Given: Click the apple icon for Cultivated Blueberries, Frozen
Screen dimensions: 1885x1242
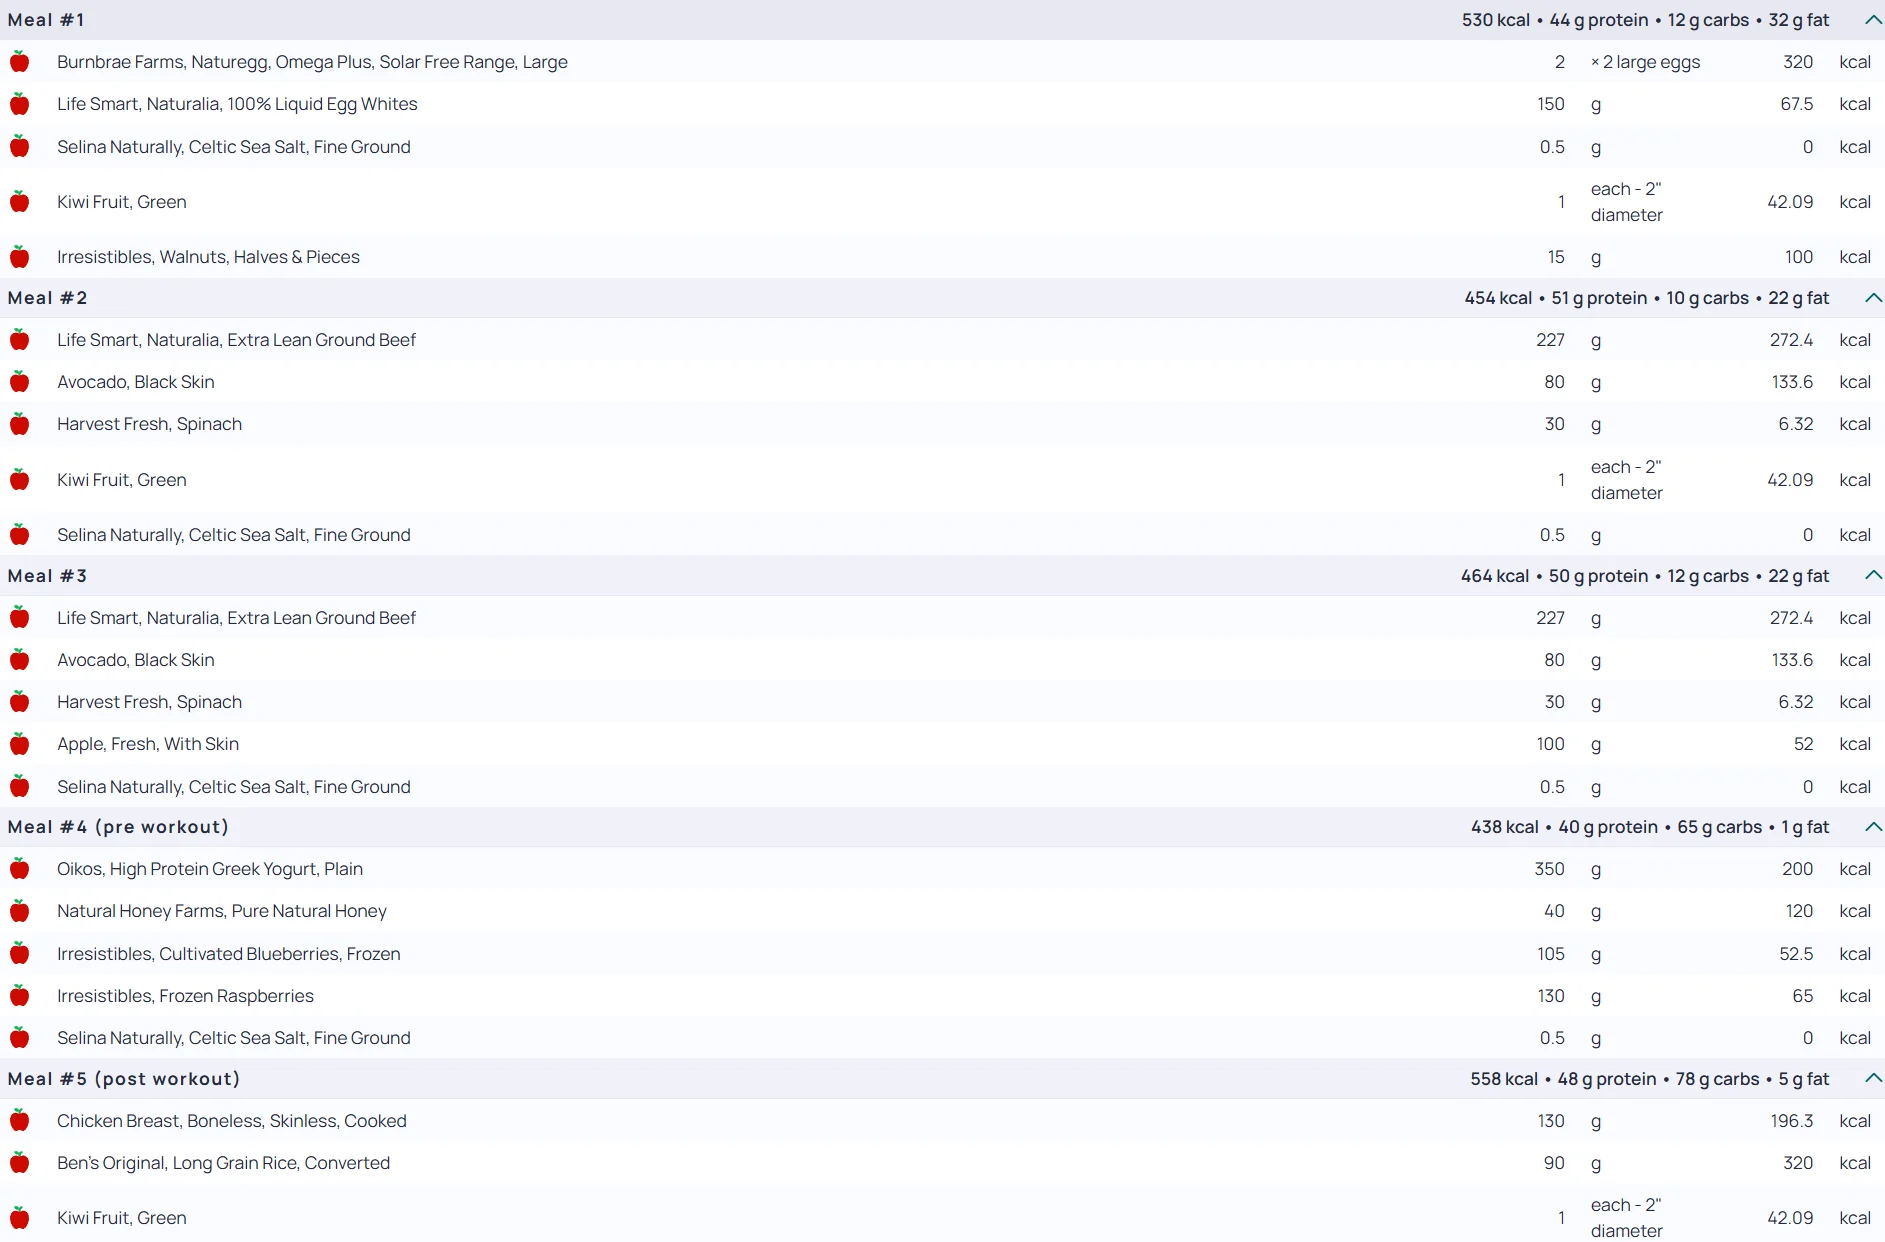Looking at the screenshot, I should point(19,954).
